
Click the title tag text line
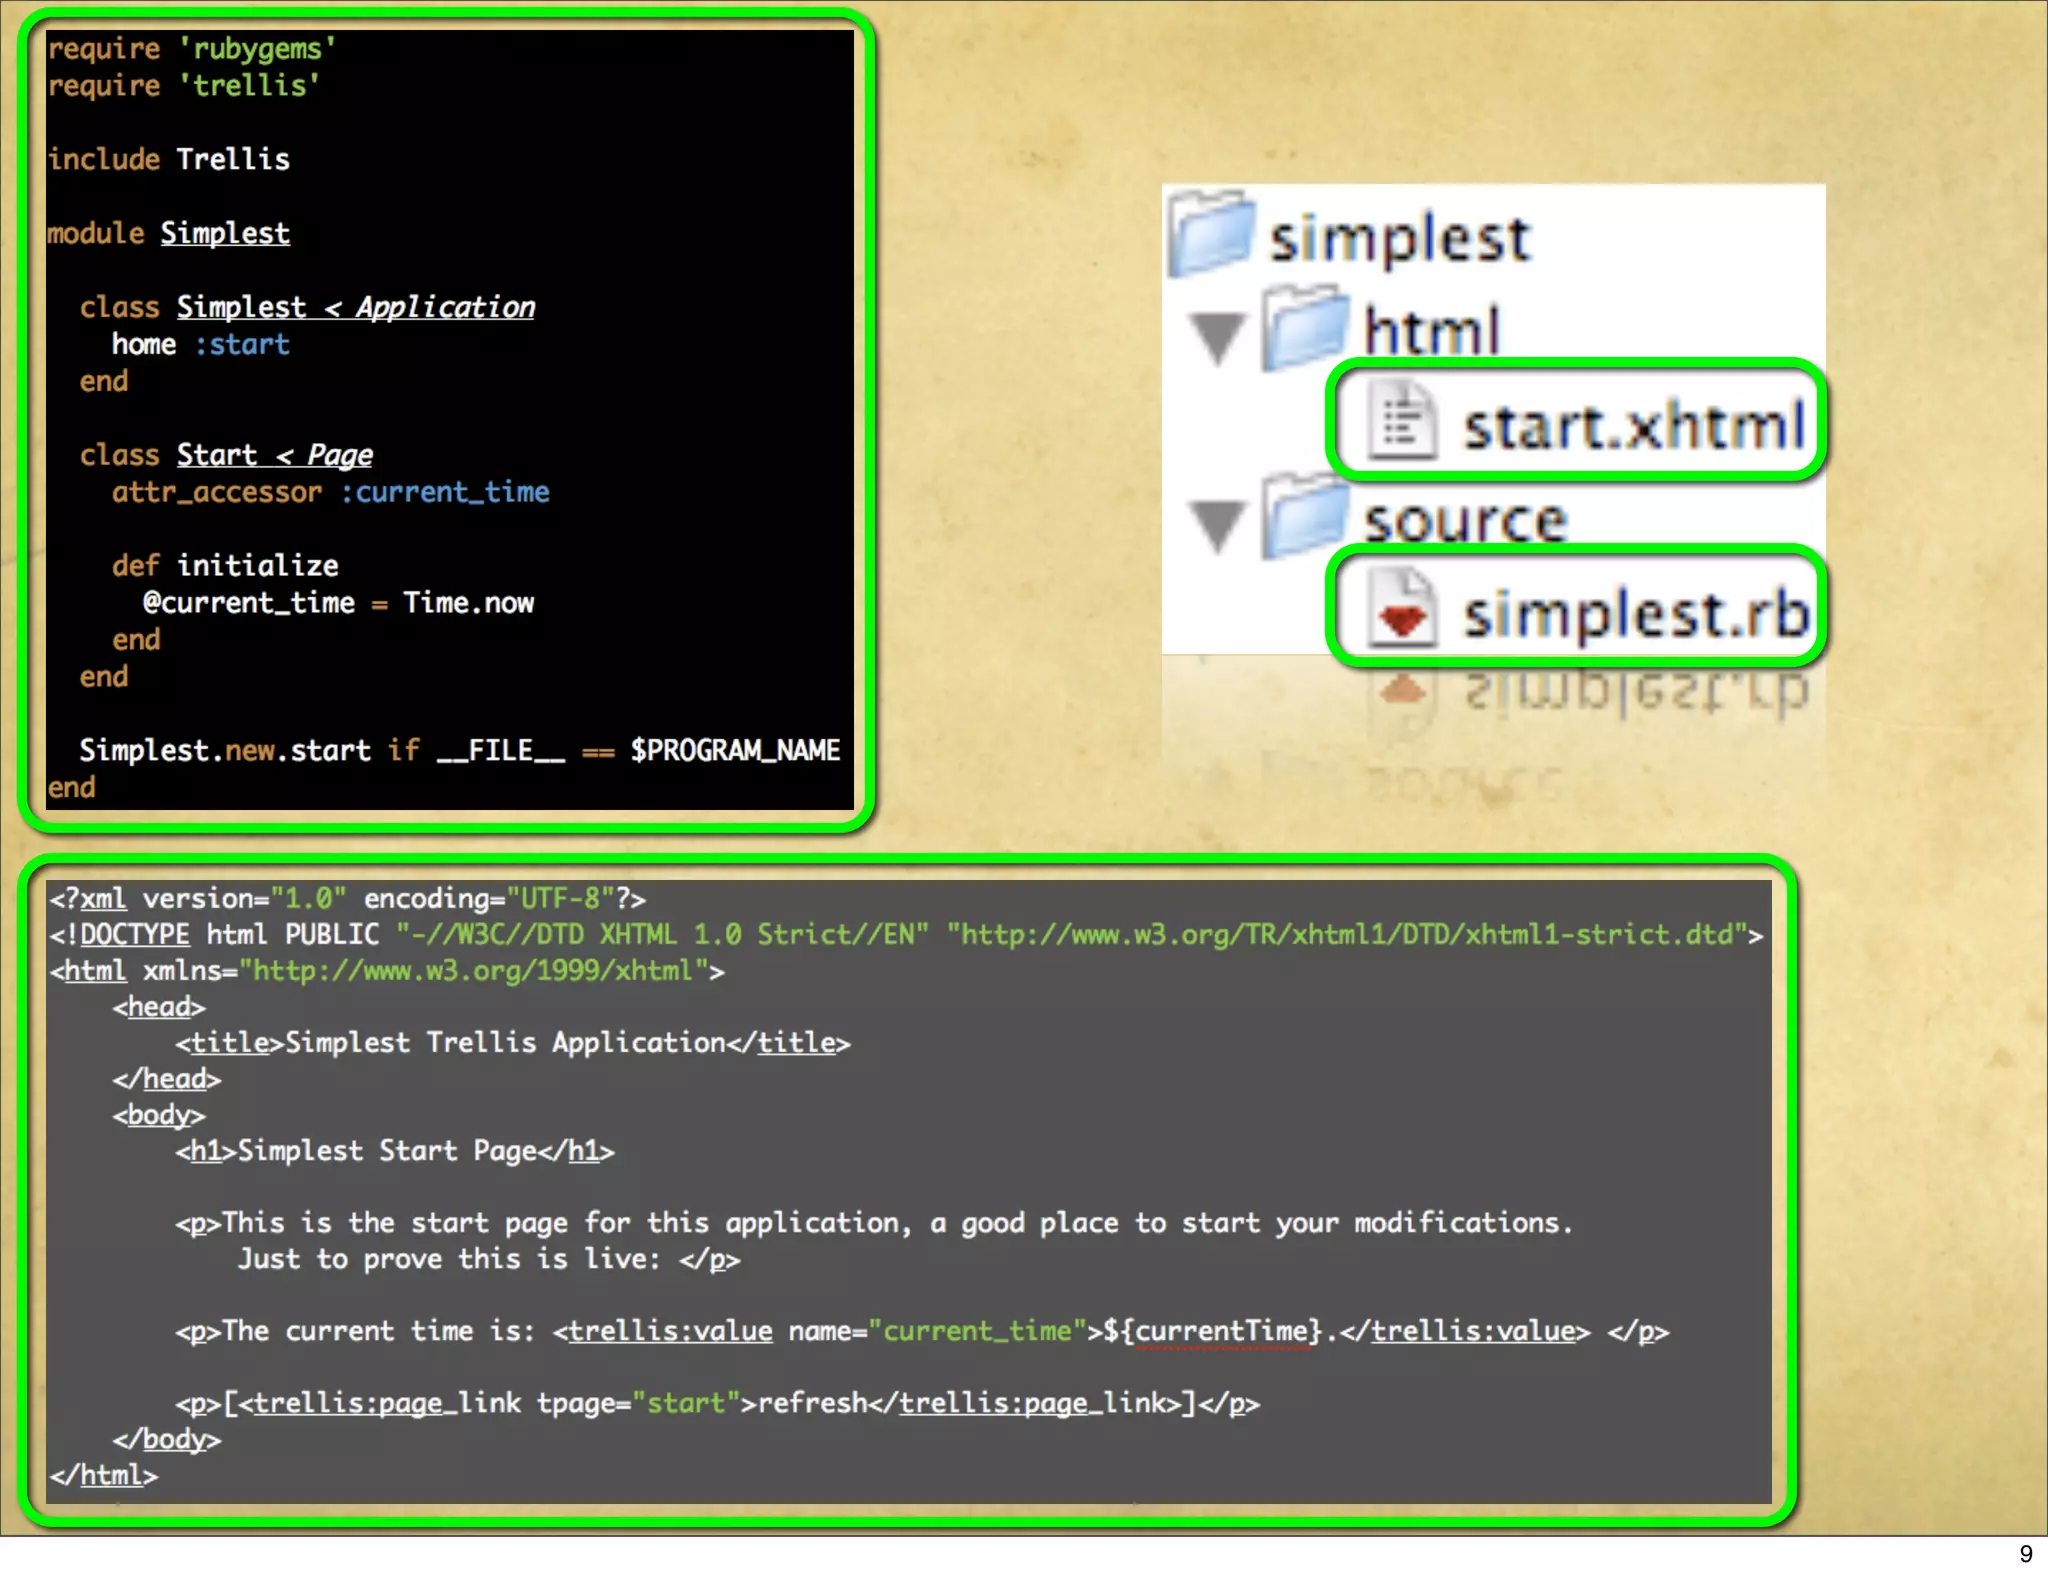512,1043
